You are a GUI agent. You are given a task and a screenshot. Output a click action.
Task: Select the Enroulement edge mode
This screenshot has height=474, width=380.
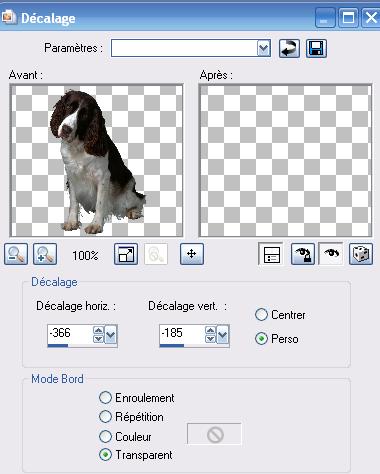(x=105, y=397)
